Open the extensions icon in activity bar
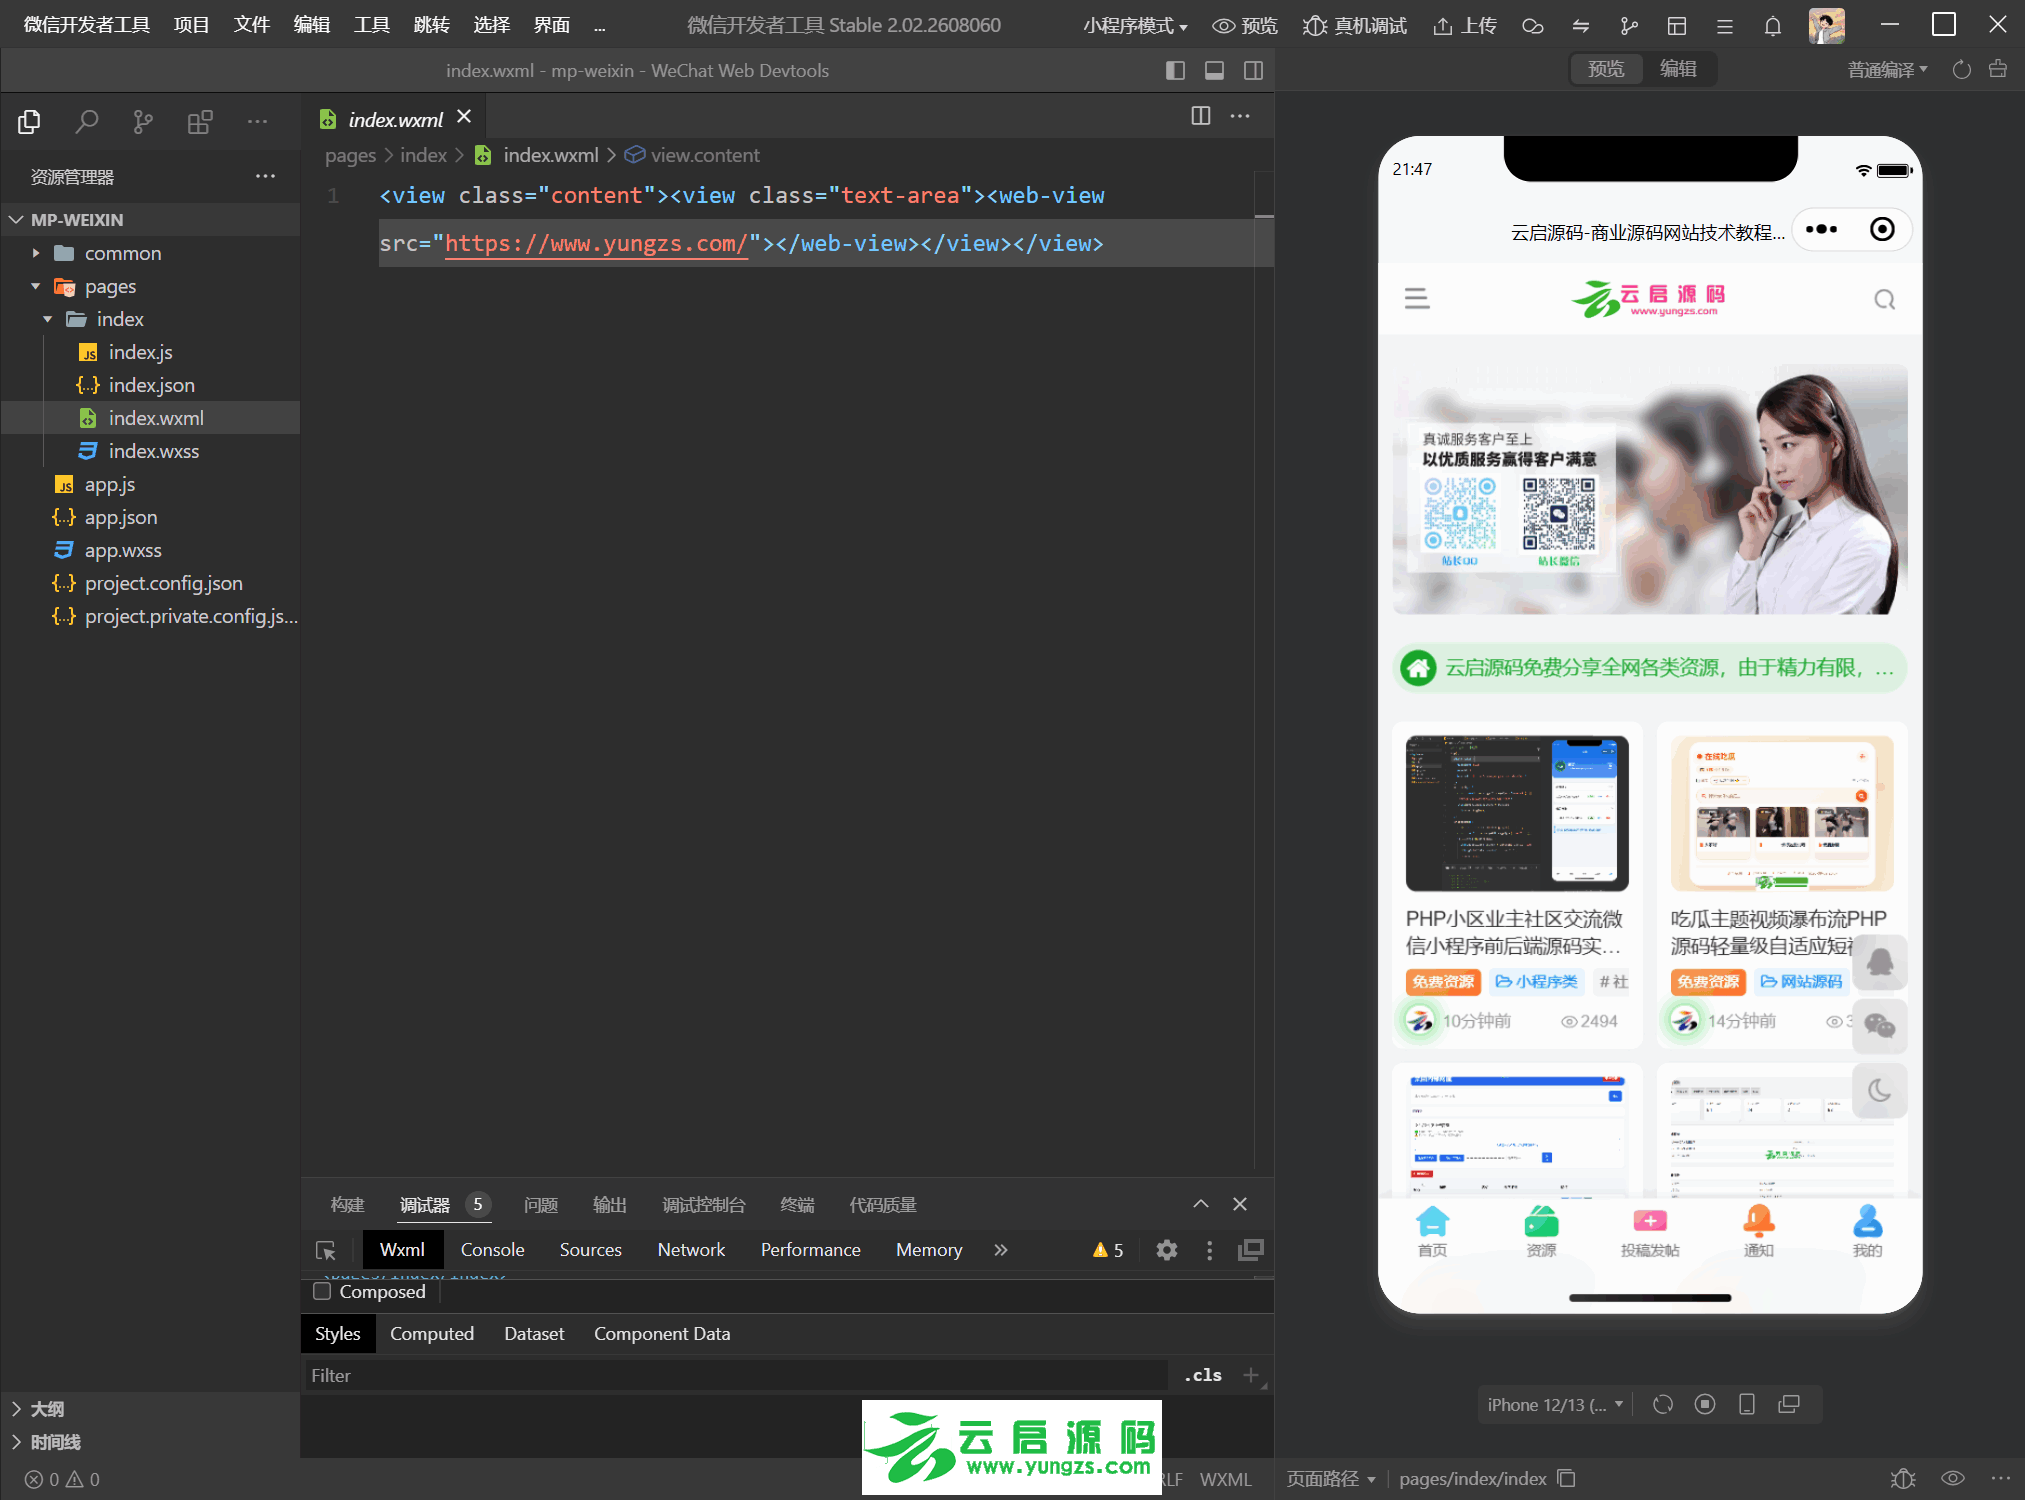 (200, 122)
